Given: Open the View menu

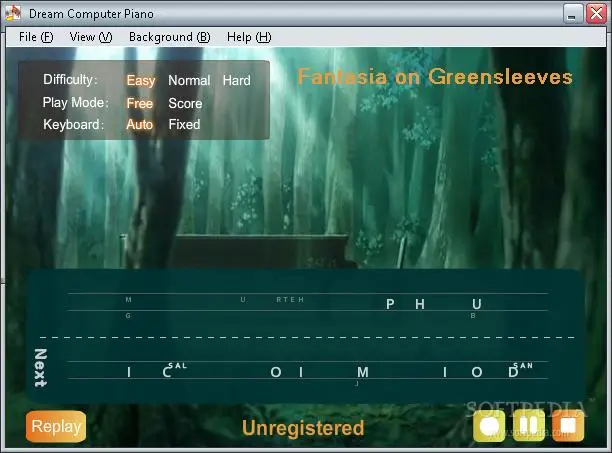Looking at the screenshot, I should point(91,37).
